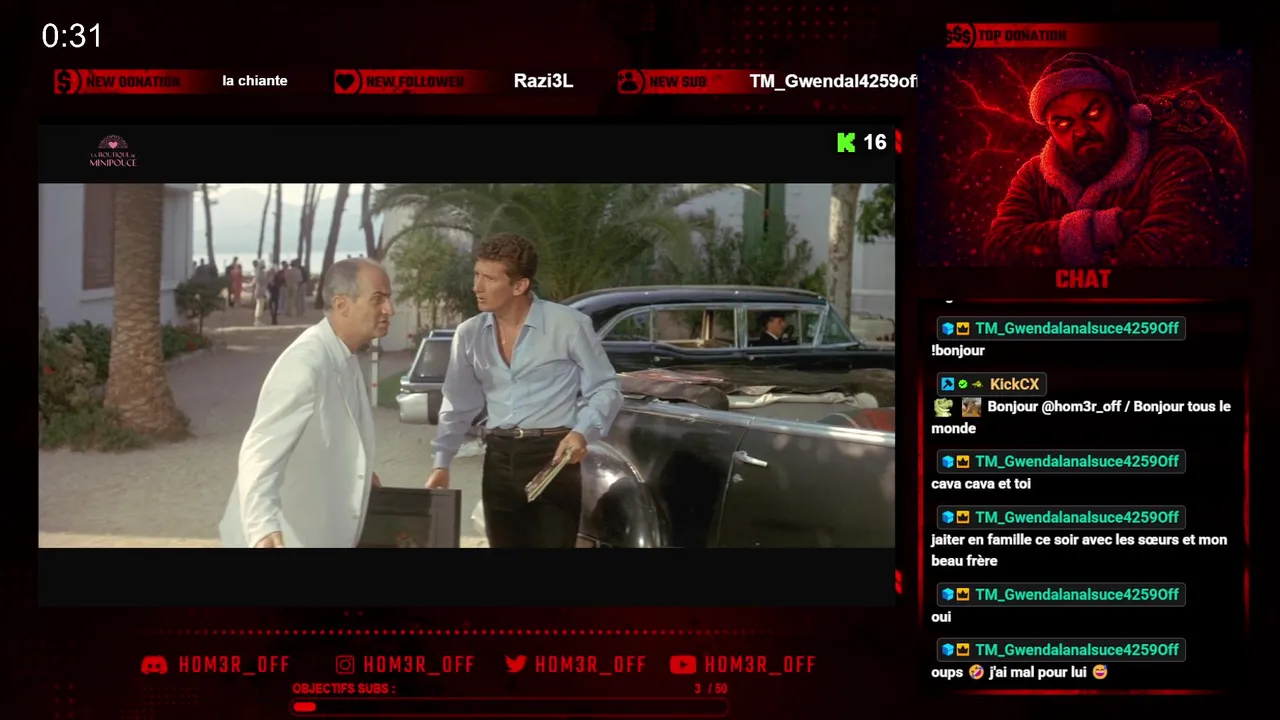Click HOM3R_OFF next to the Instagram icon

[419, 665]
